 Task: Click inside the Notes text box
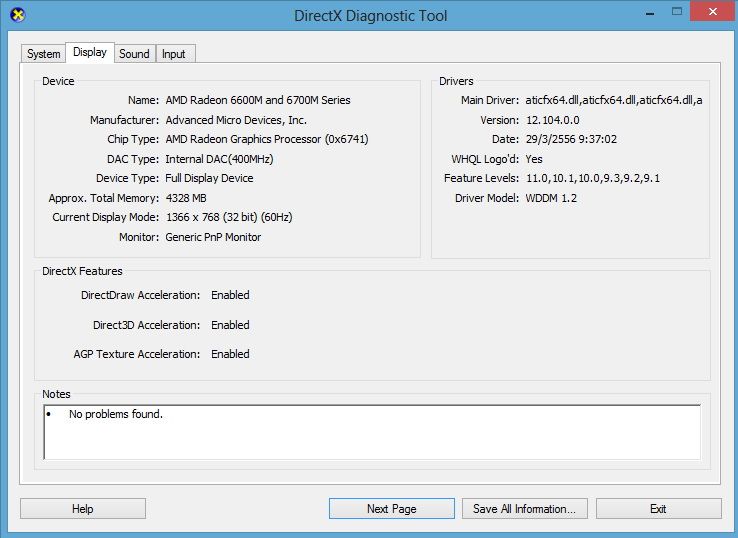pos(372,432)
